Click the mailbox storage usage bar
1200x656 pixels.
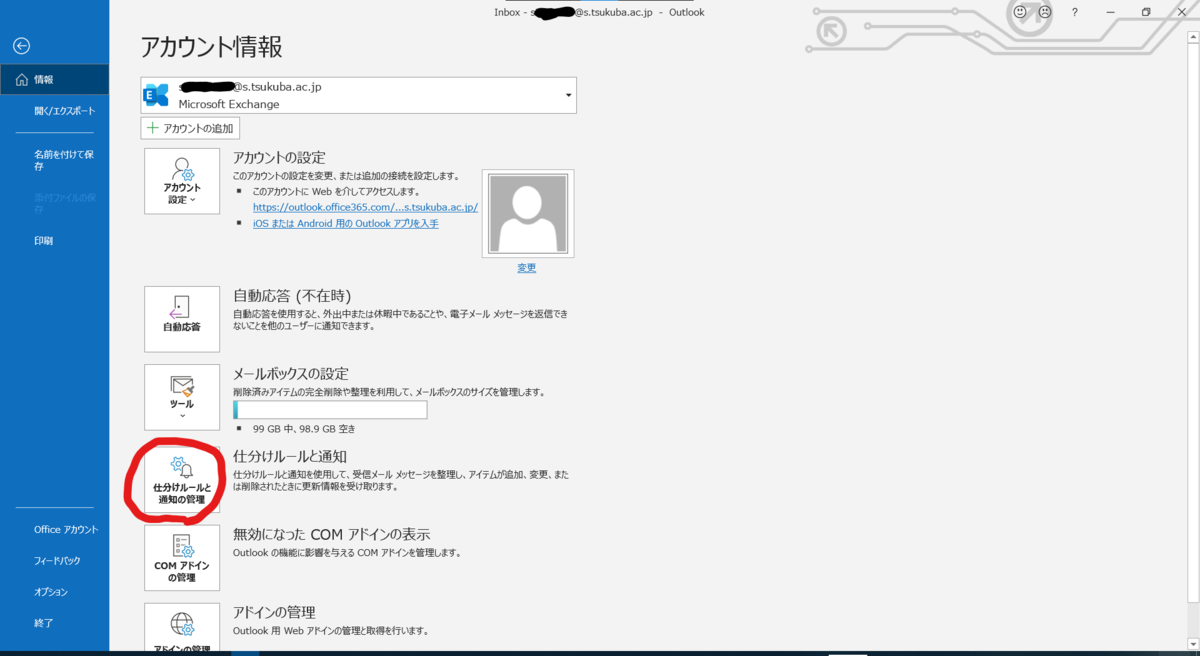(x=330, y=409)
